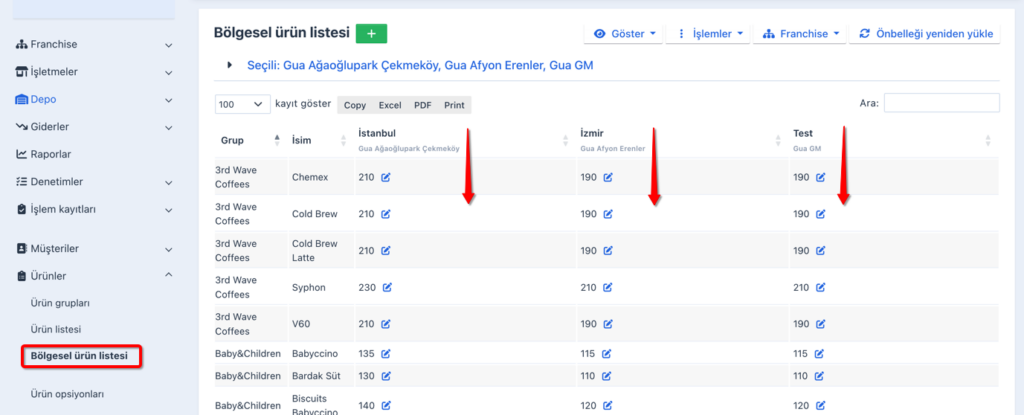The image size is (1024, 415).
Task: Edit V60 price in İzmir column
Action: tap(608, 324)
